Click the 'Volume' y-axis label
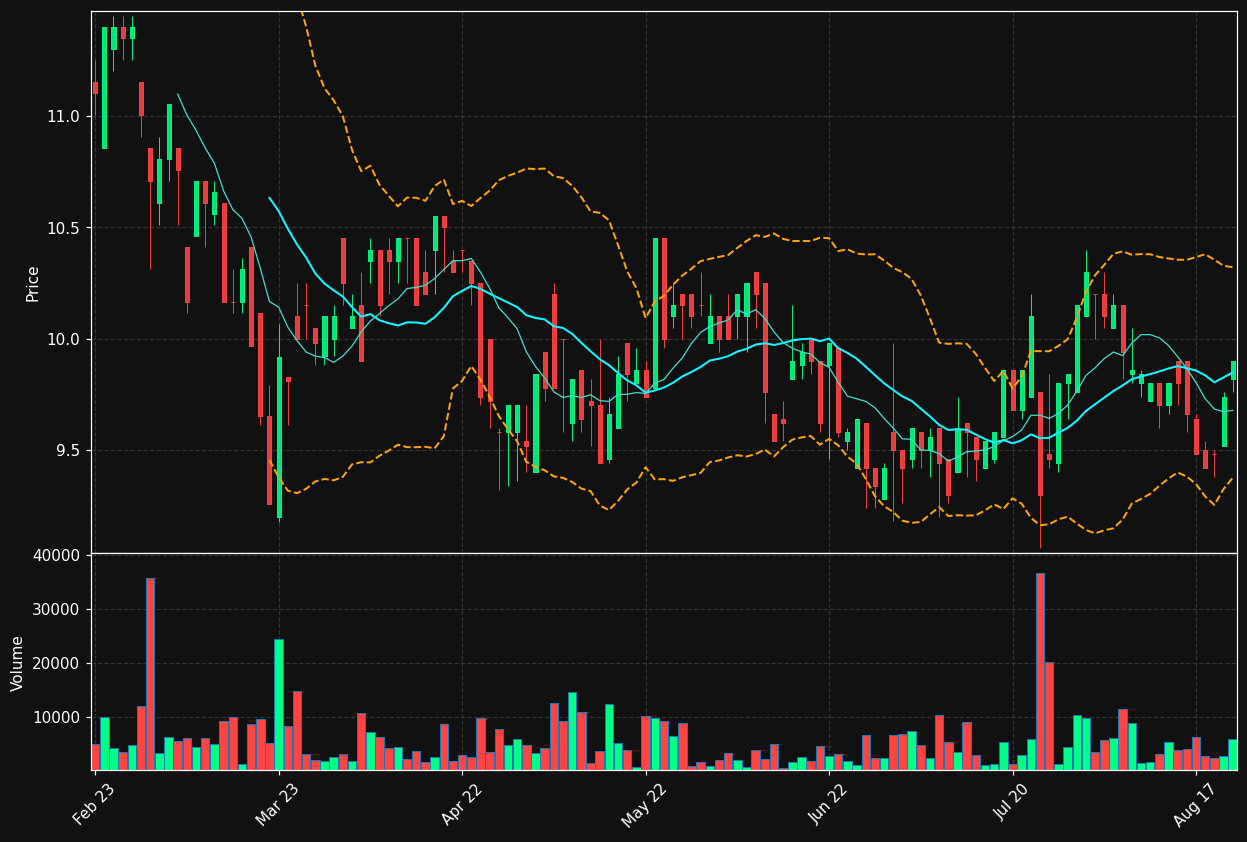Image resolution: width=1247 pixels, height=842 pixels. coord(18,663)
